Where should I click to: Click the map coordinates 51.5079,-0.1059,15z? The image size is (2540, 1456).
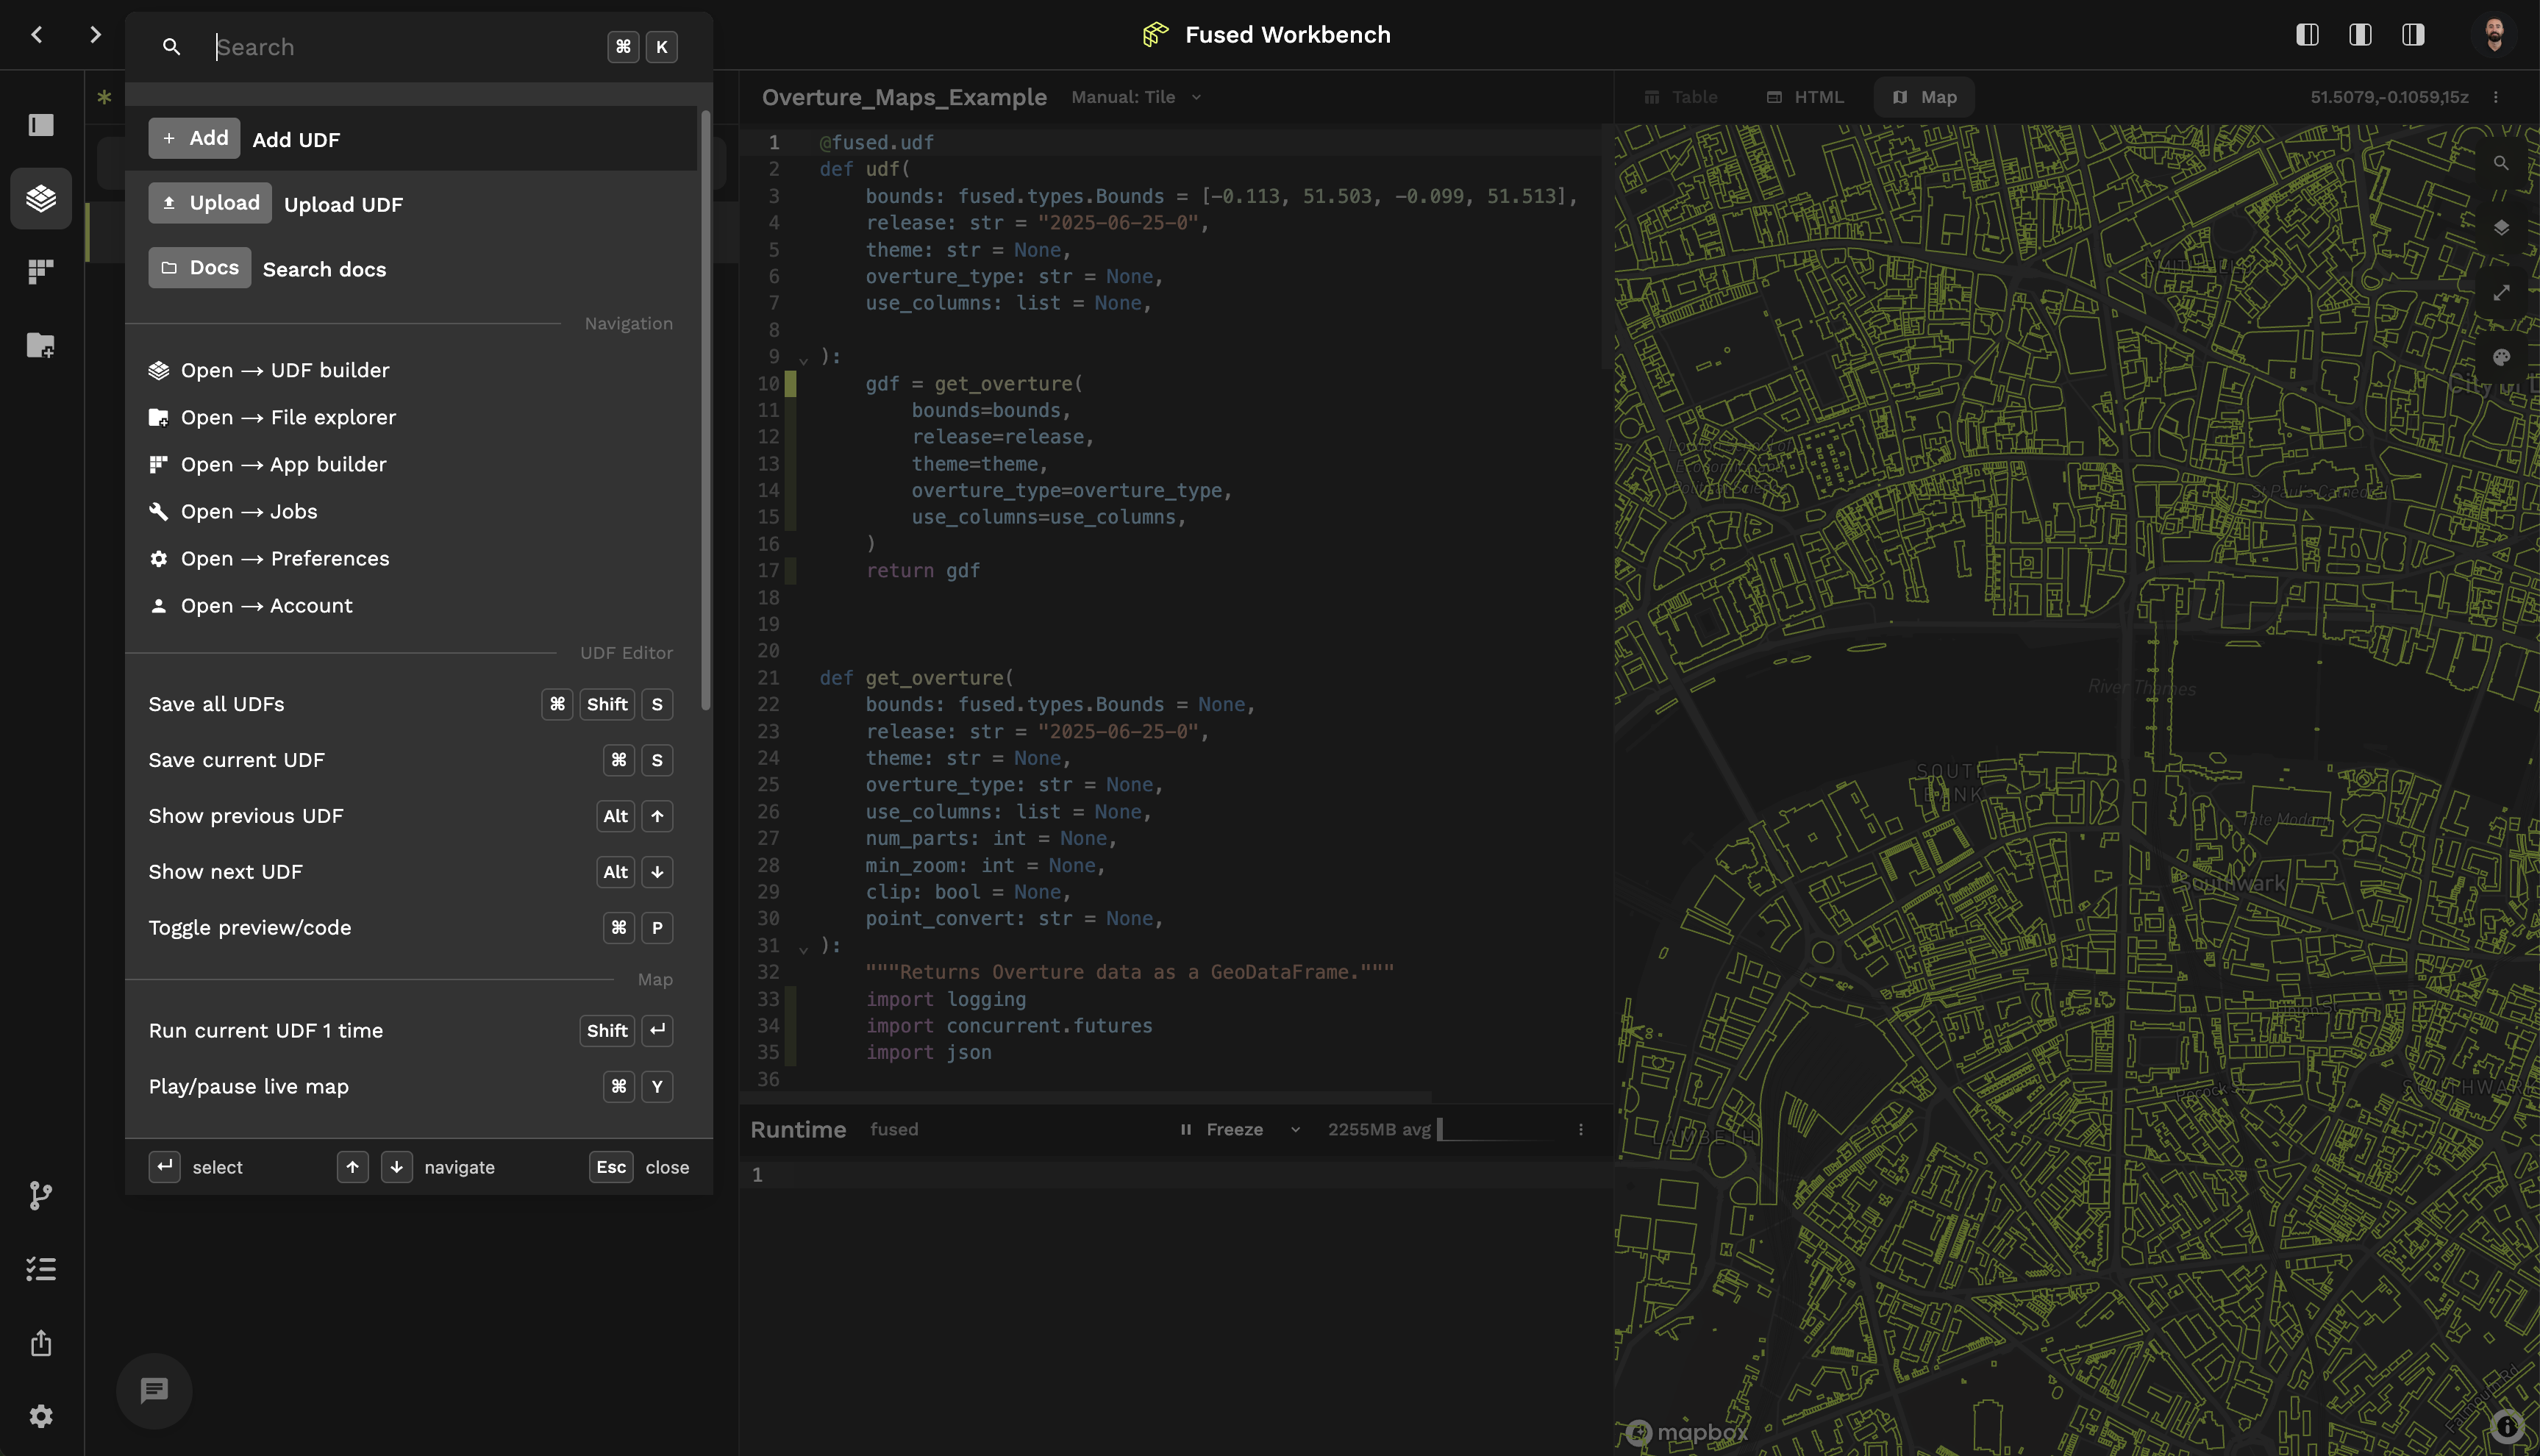coord(2389,97)
